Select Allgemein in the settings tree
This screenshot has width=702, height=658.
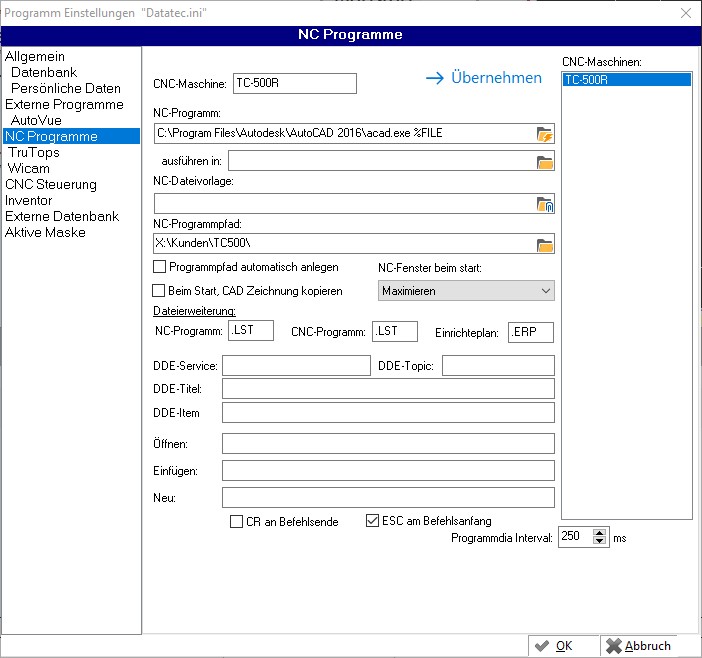[x=35, y=56]
